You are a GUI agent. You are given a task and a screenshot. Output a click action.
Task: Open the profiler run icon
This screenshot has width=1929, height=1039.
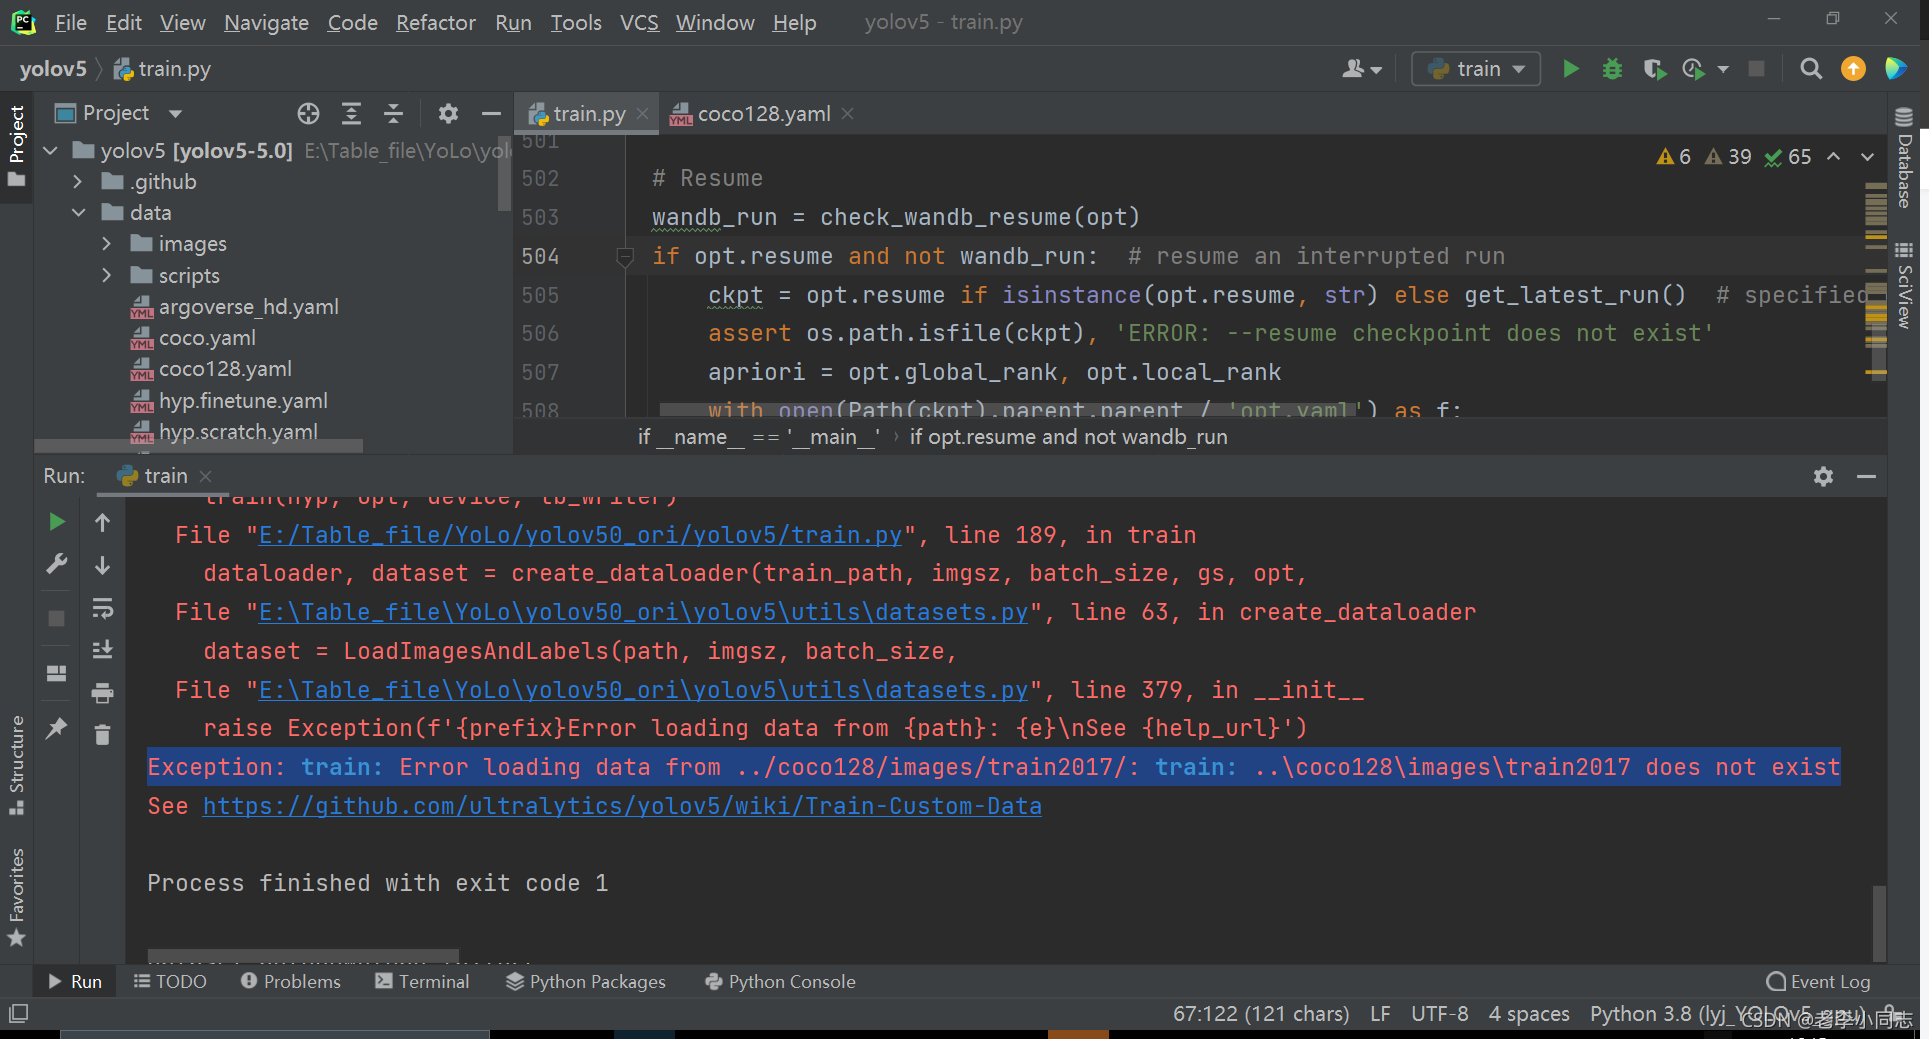pyautogui.click(x=1693, y=69)
